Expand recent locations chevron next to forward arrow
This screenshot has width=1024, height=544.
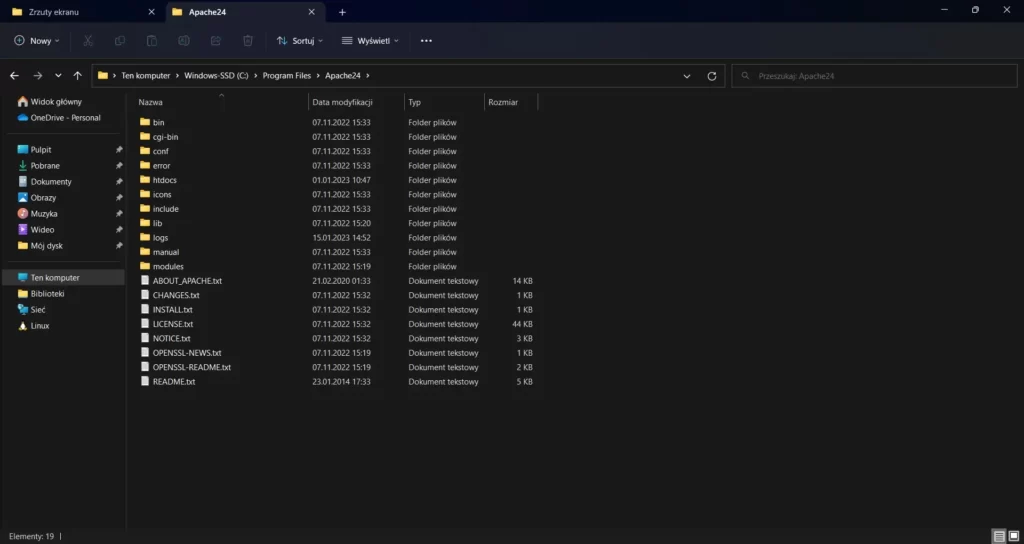pos(58,76)
